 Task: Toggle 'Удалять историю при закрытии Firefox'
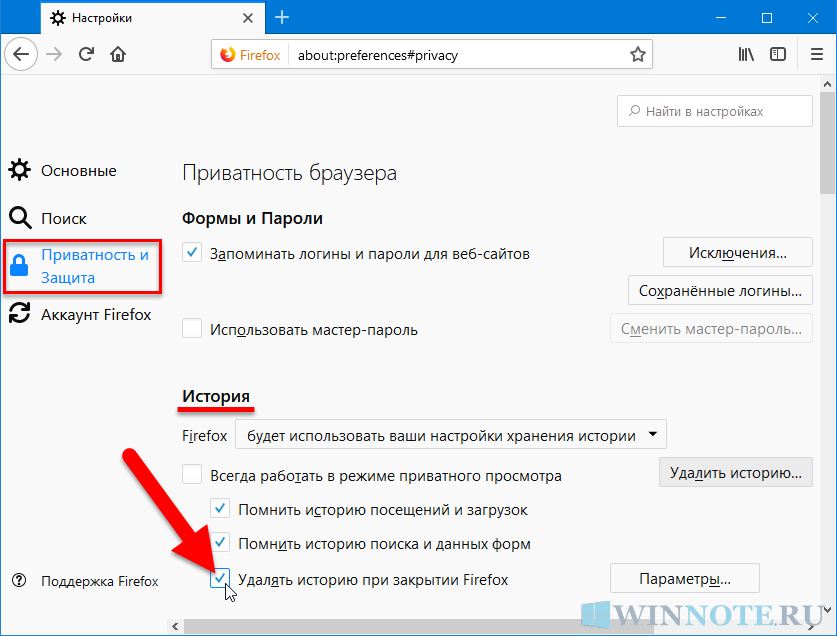[x=221, y=579]
